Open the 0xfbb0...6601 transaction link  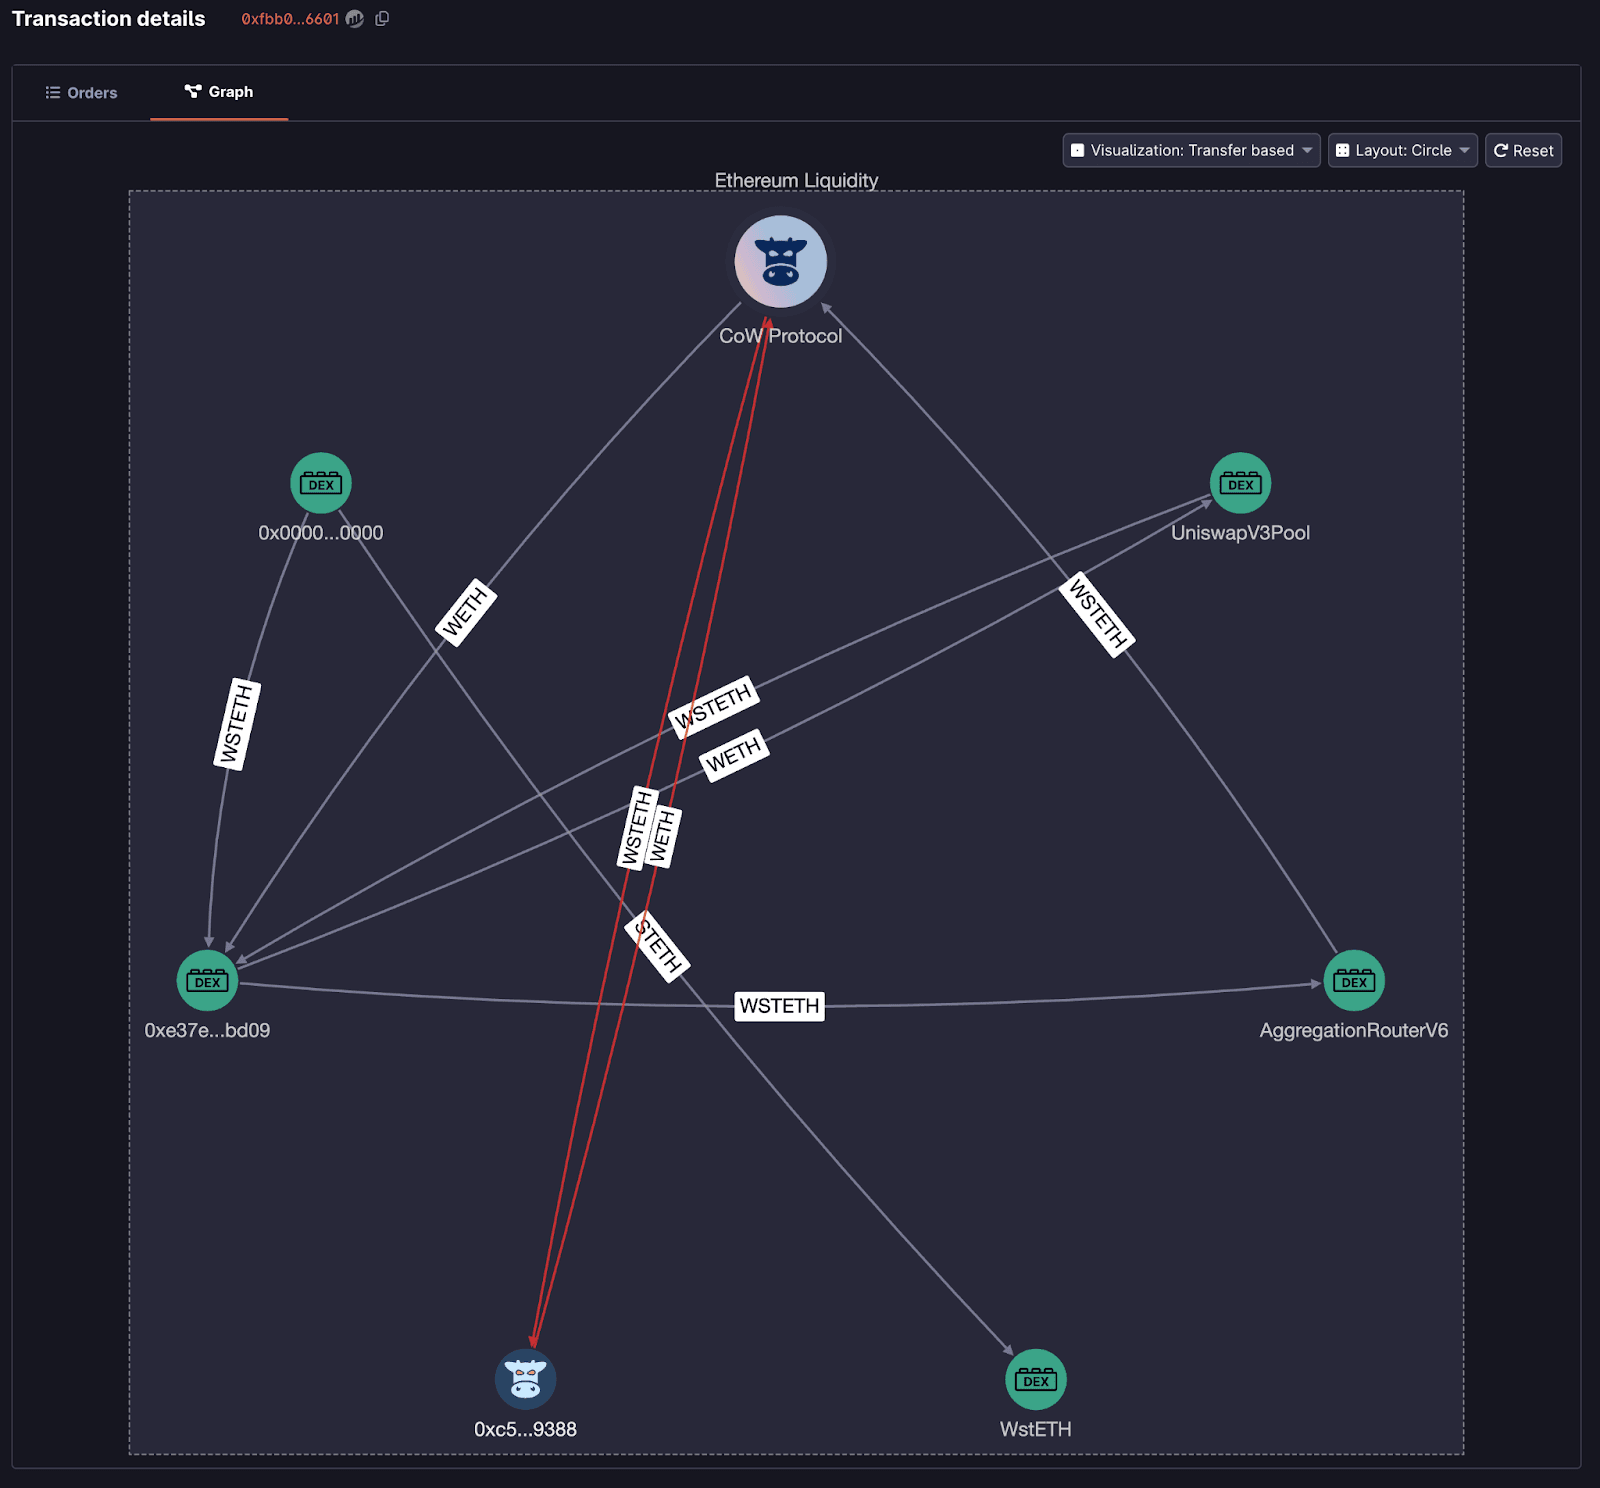(288, 18)
